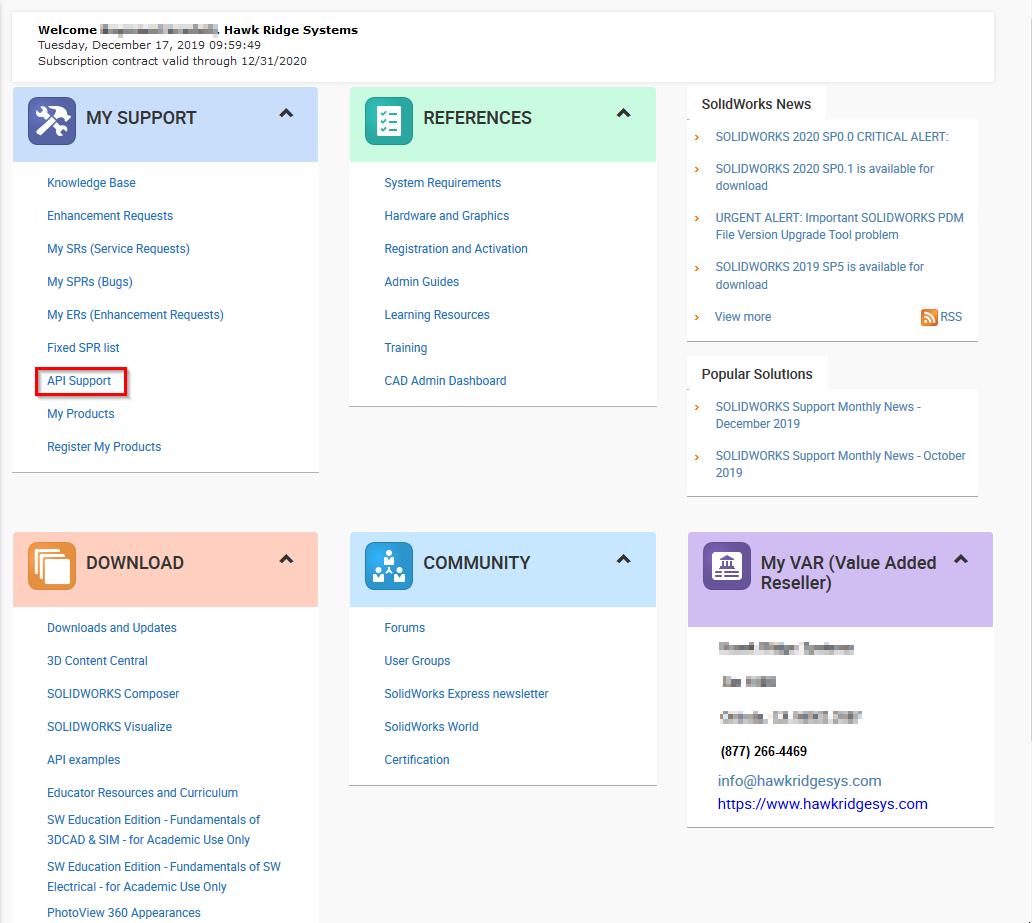Visit https://www.hawkridgesys.com website
The height and width of the screenshot is (923, 1032).
click(823, 804)
